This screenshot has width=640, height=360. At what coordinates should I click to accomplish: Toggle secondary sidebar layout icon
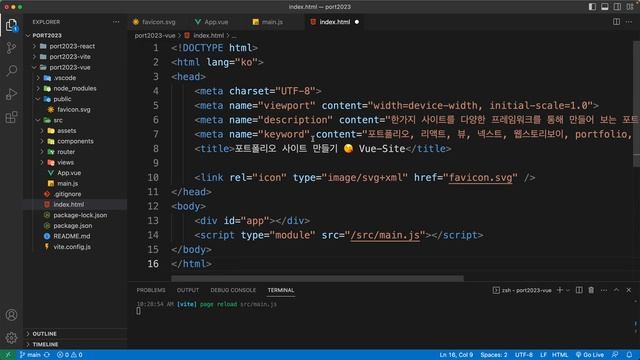(x=618, y=7)
